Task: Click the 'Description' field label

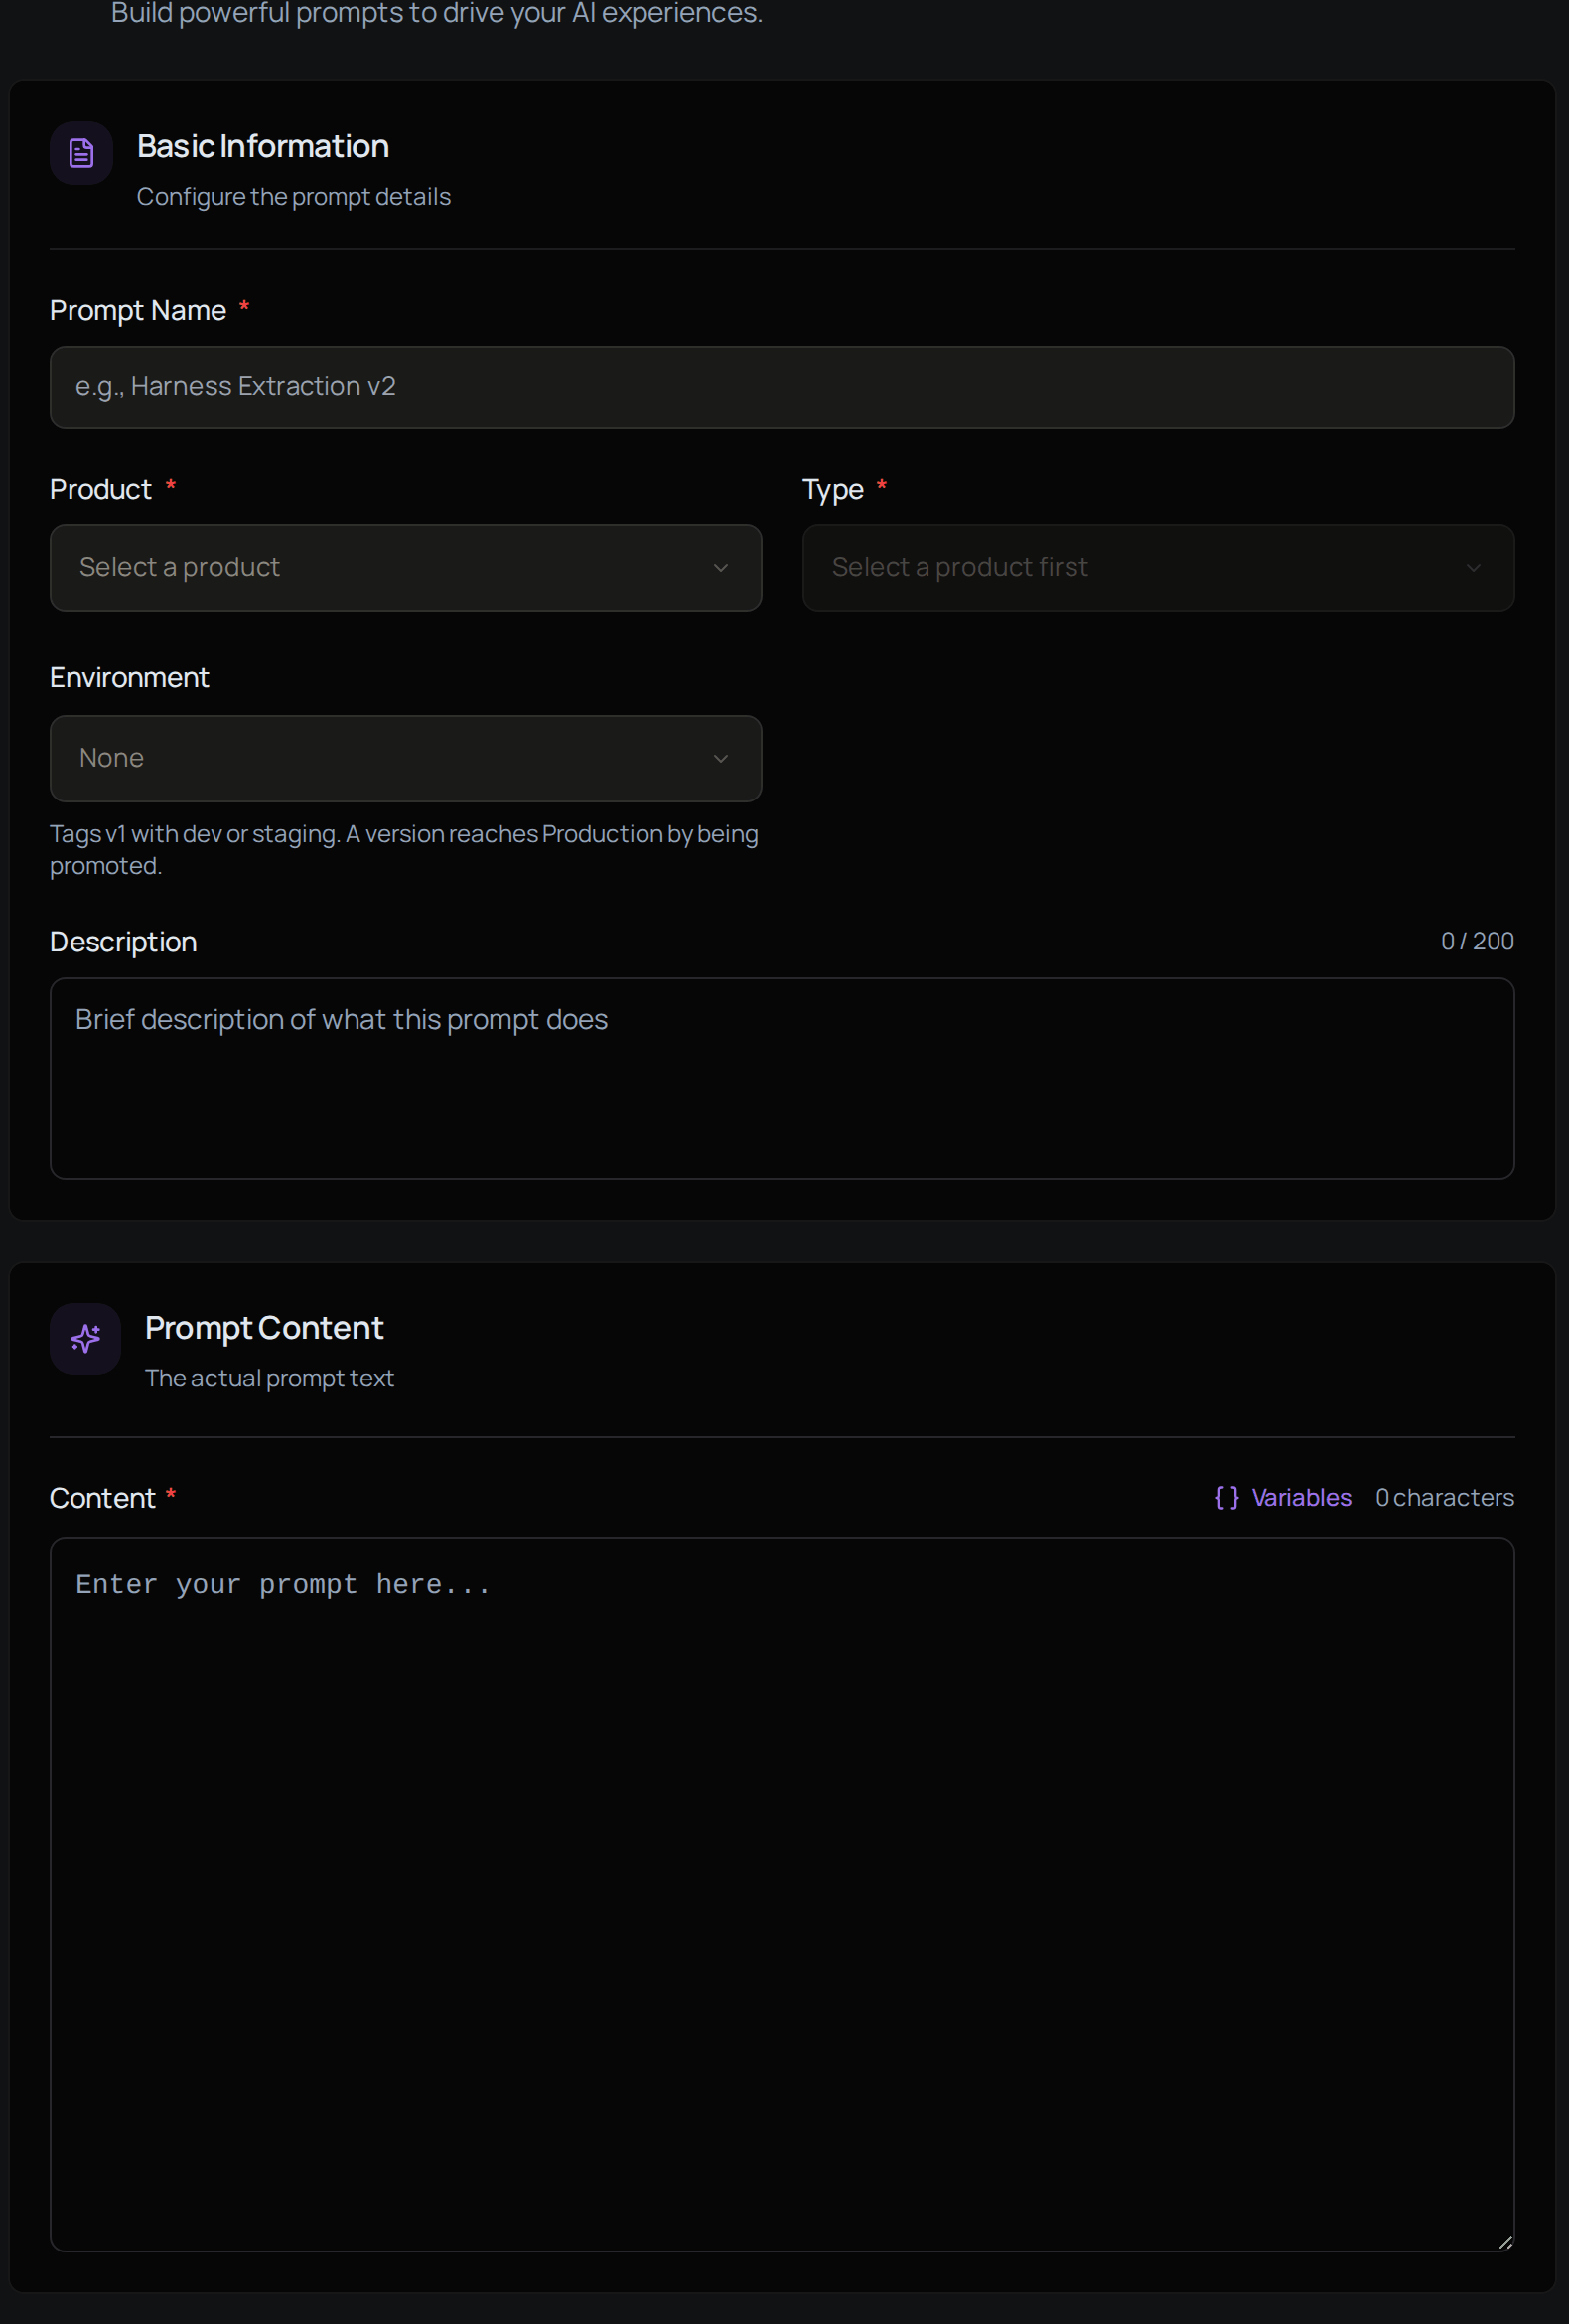Action: tap(123, 942)
